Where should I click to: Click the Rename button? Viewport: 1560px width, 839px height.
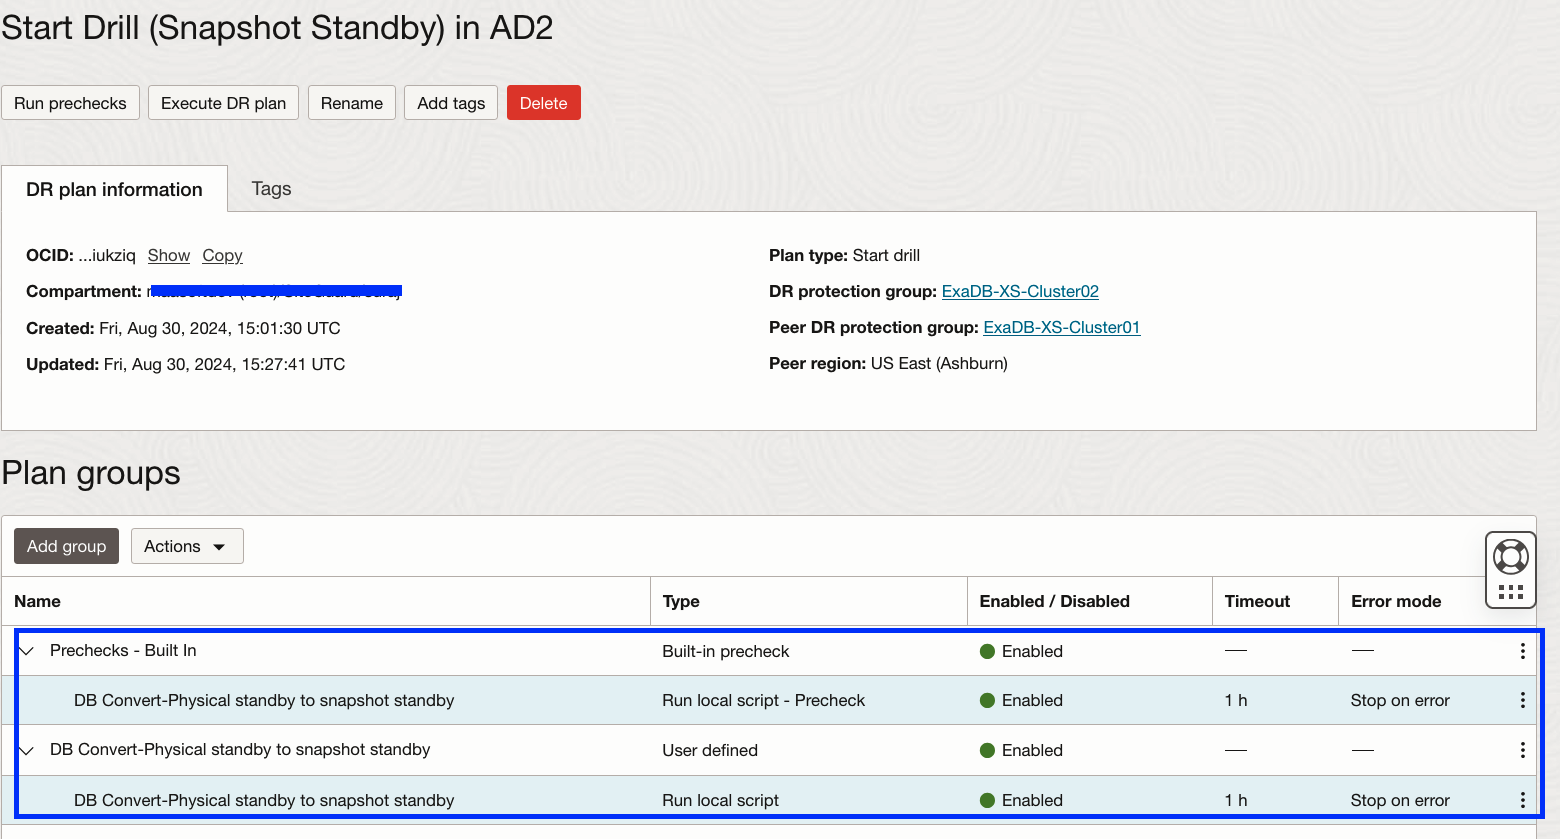pyautogui.click(x=352, y=103)
